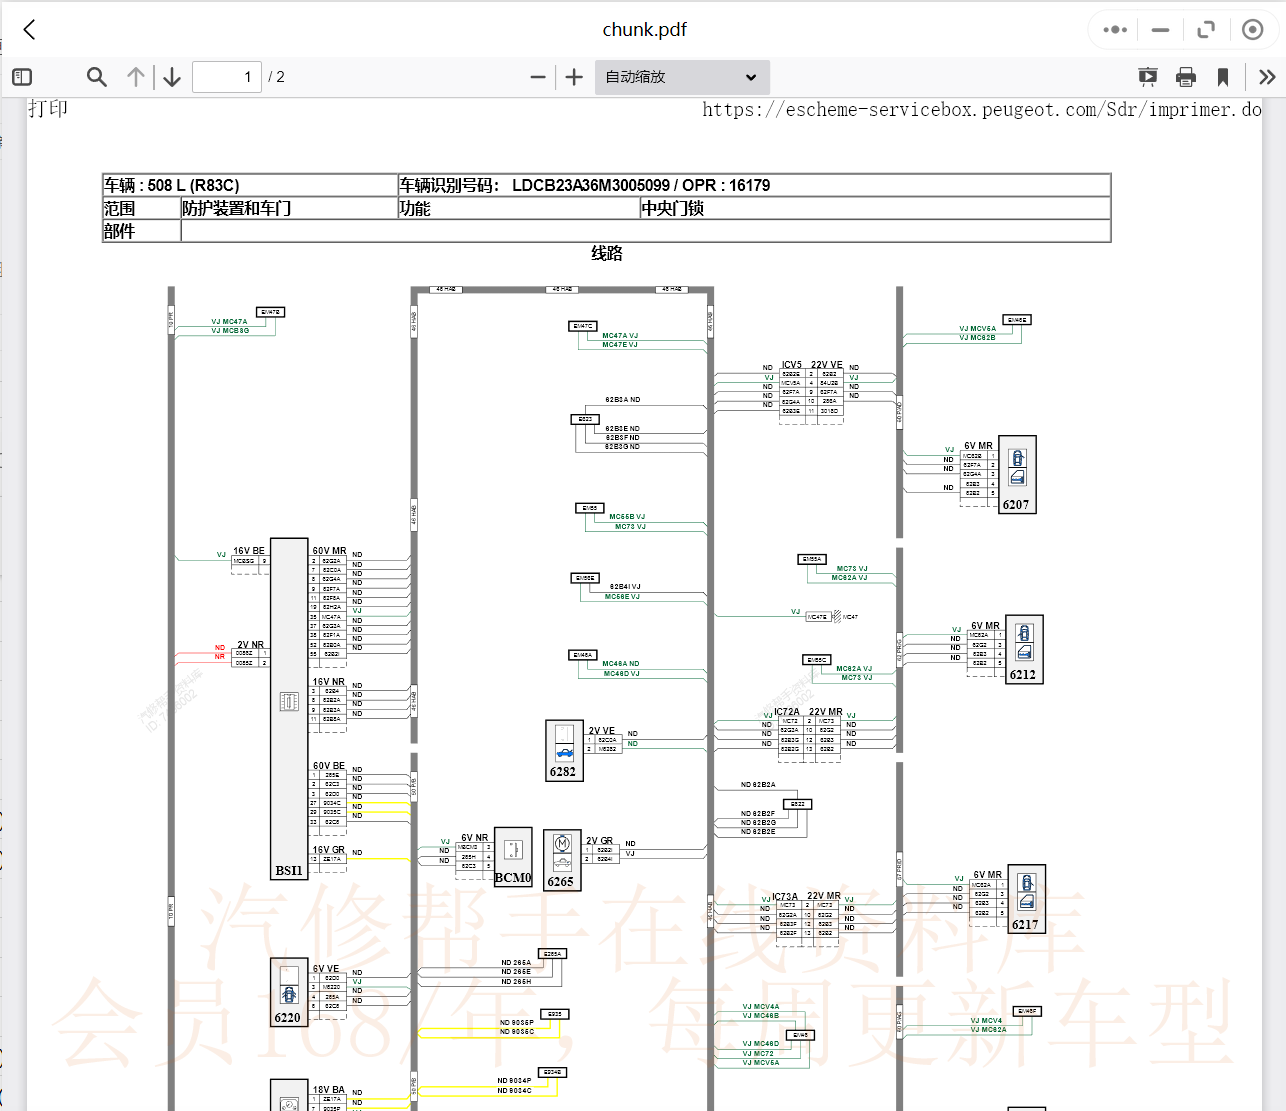Select the chunk.pdf title tab
The width and height of the screenshot is (1286, 1111).
click(x=644, y=29)
